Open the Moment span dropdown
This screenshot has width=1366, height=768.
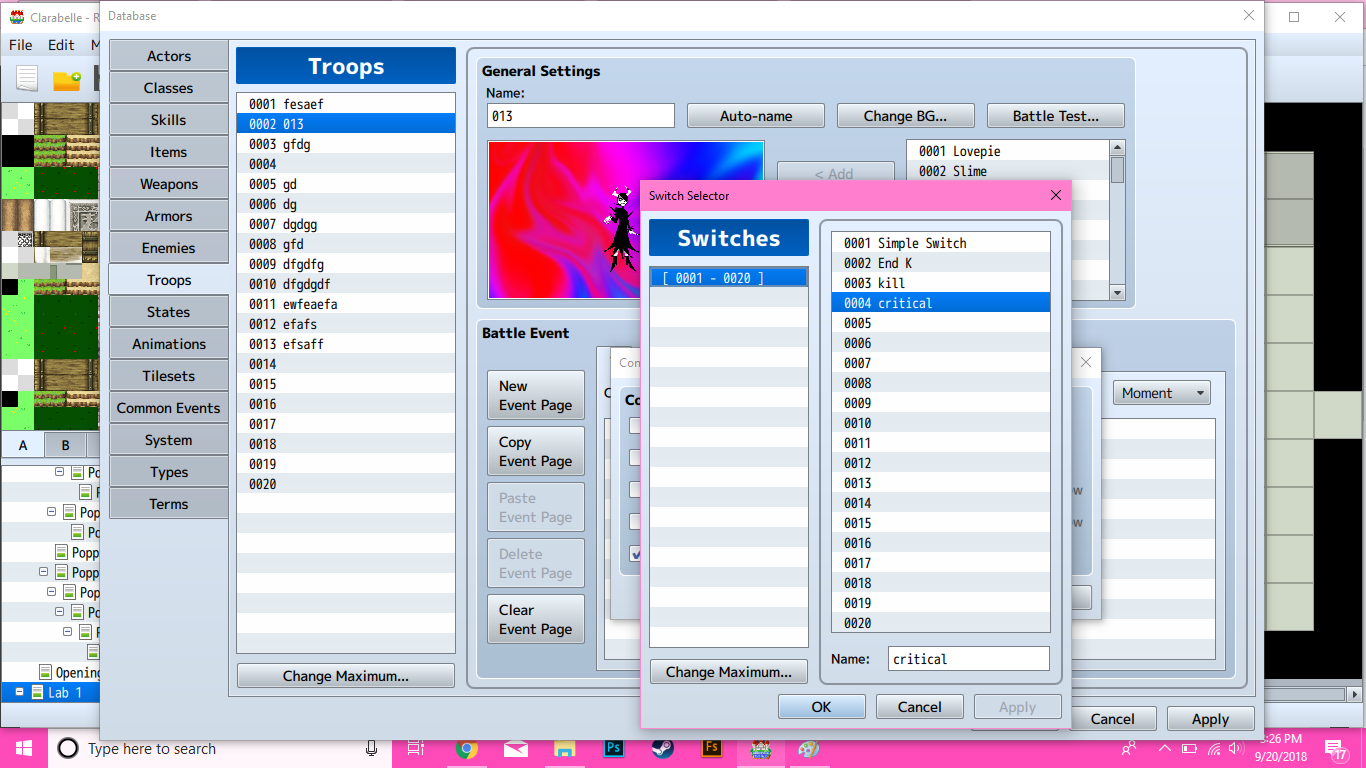click(1161, 393)
